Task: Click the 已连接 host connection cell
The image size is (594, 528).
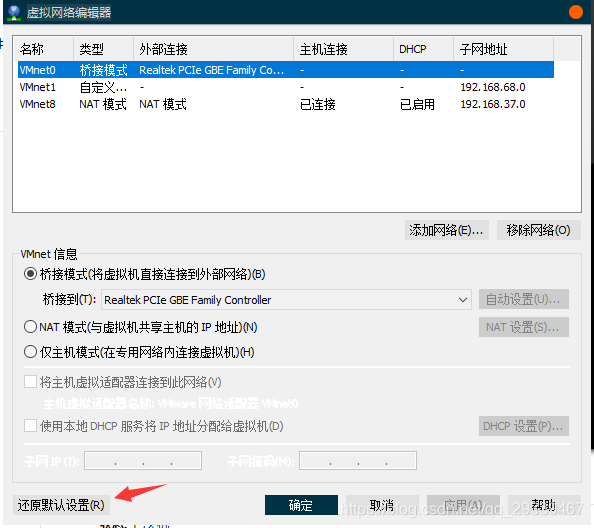Action: [x=317, y=104]
